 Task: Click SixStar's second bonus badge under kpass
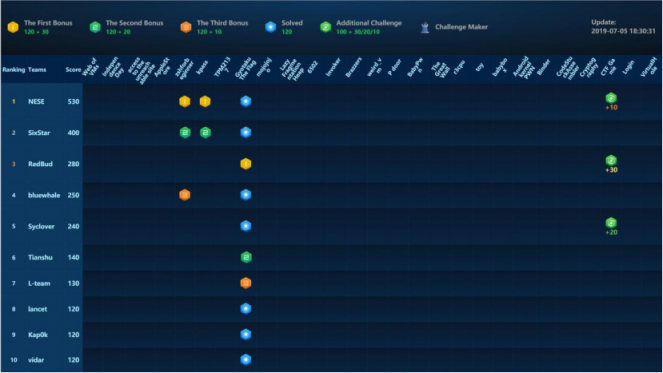pyautogui.click(x=205, y=133)
